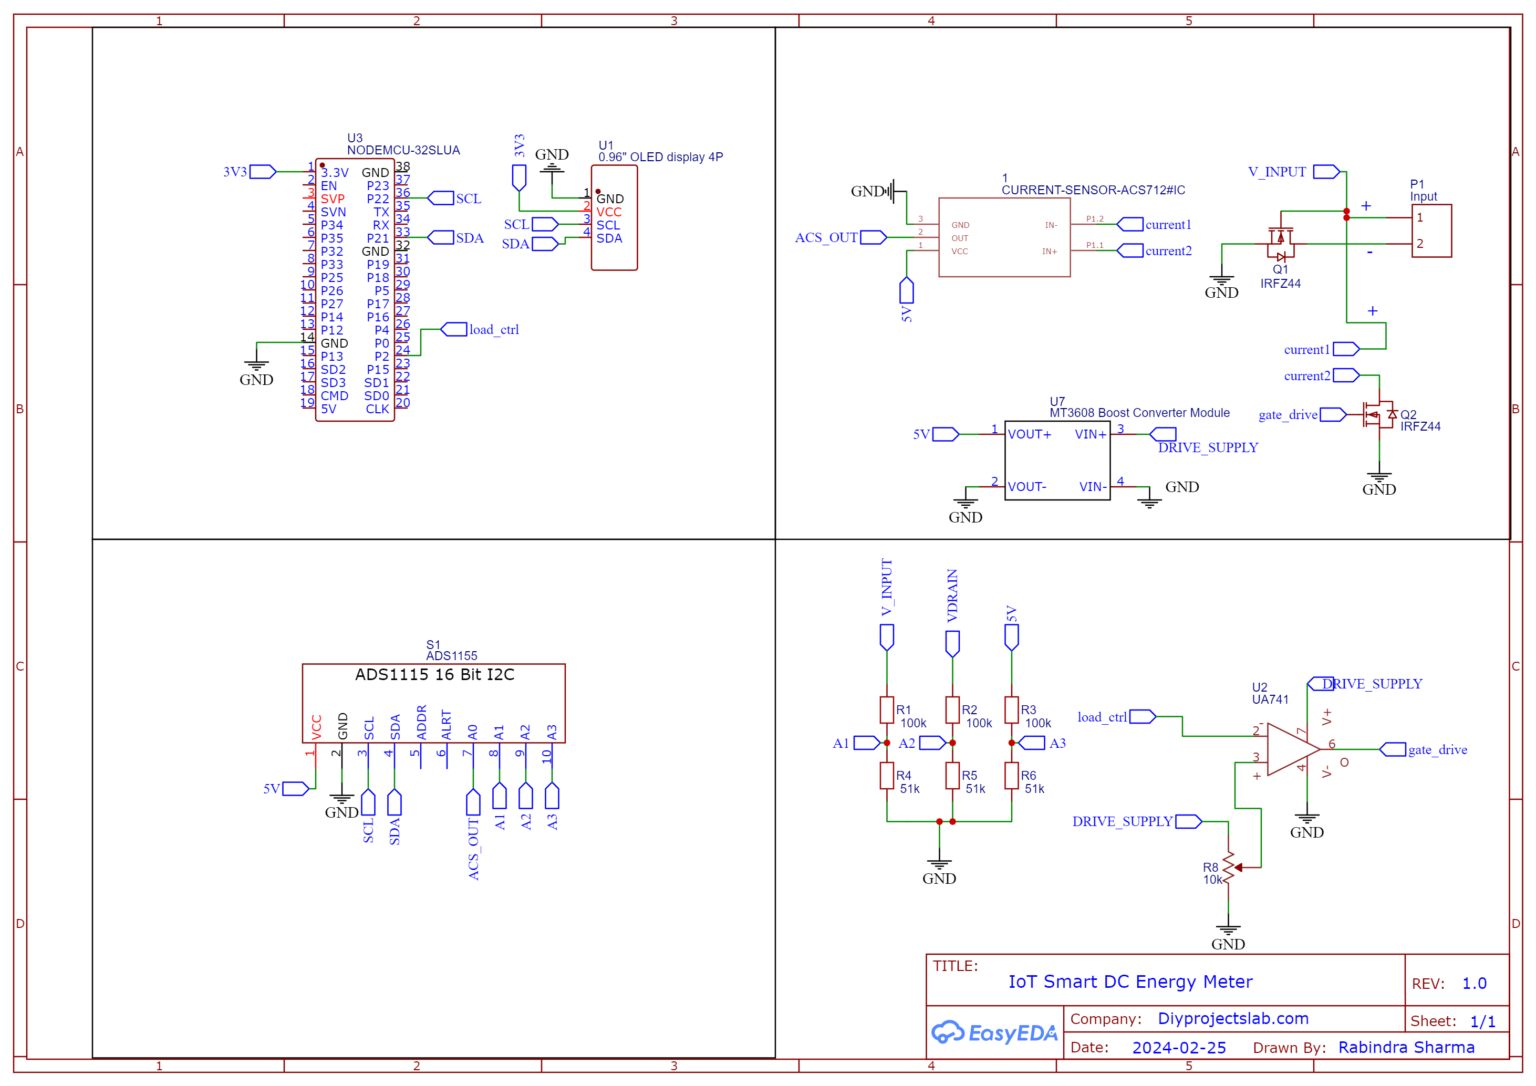
Task: Select the IoT Smart DC Energy Meter title
Action: point(1131,982)
